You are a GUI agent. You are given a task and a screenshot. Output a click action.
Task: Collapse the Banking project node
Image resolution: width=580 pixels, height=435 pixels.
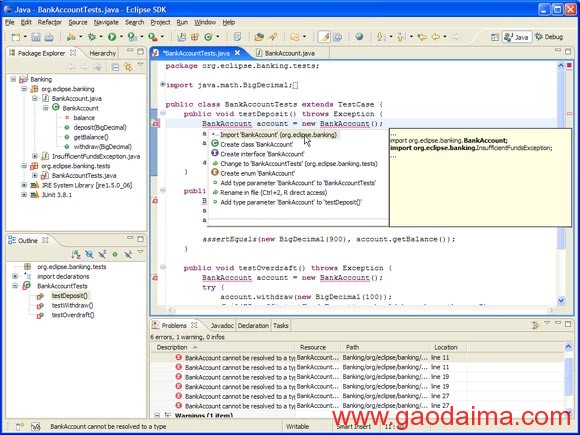(14, 79)
